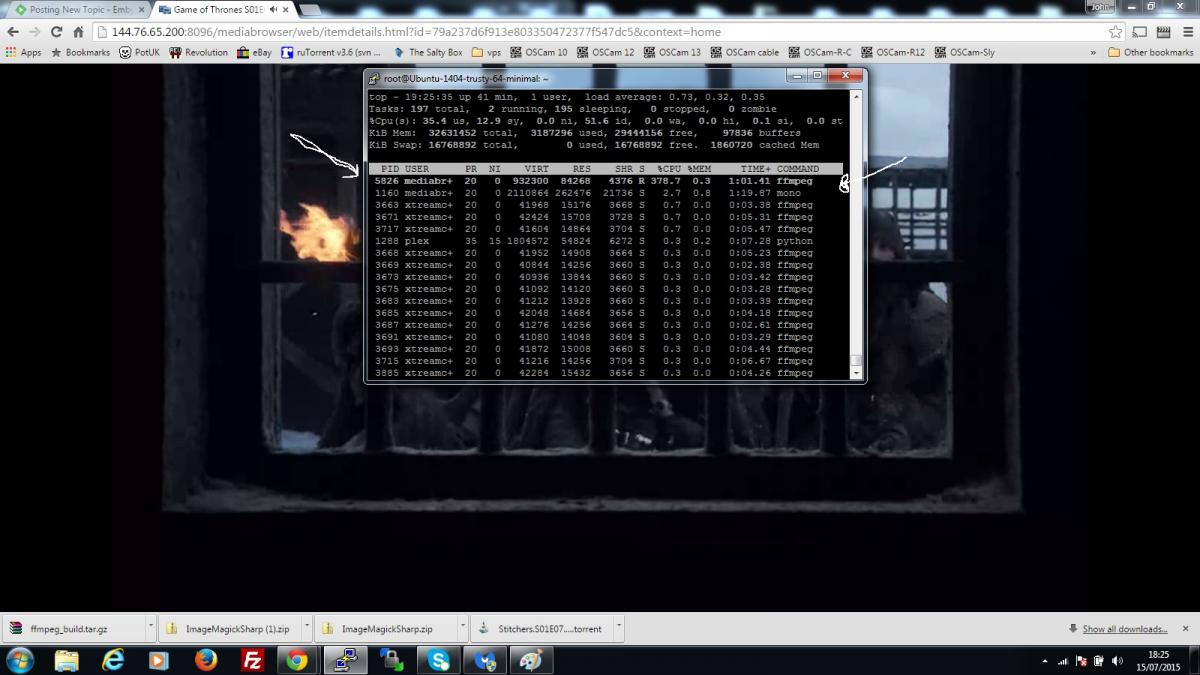Image resolution: width=1200 pixels, height=675 pixels.
Task: Open The Salty Box bookmark
Action: 428,52
